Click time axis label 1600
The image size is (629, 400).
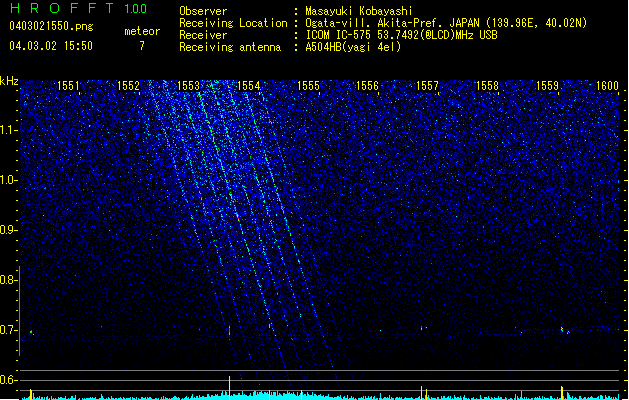(607, 86)
